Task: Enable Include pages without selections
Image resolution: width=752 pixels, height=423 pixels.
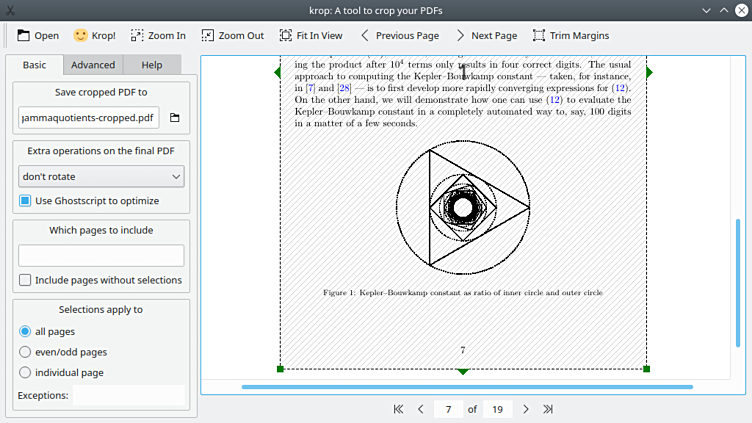Action: pos(26,280)
